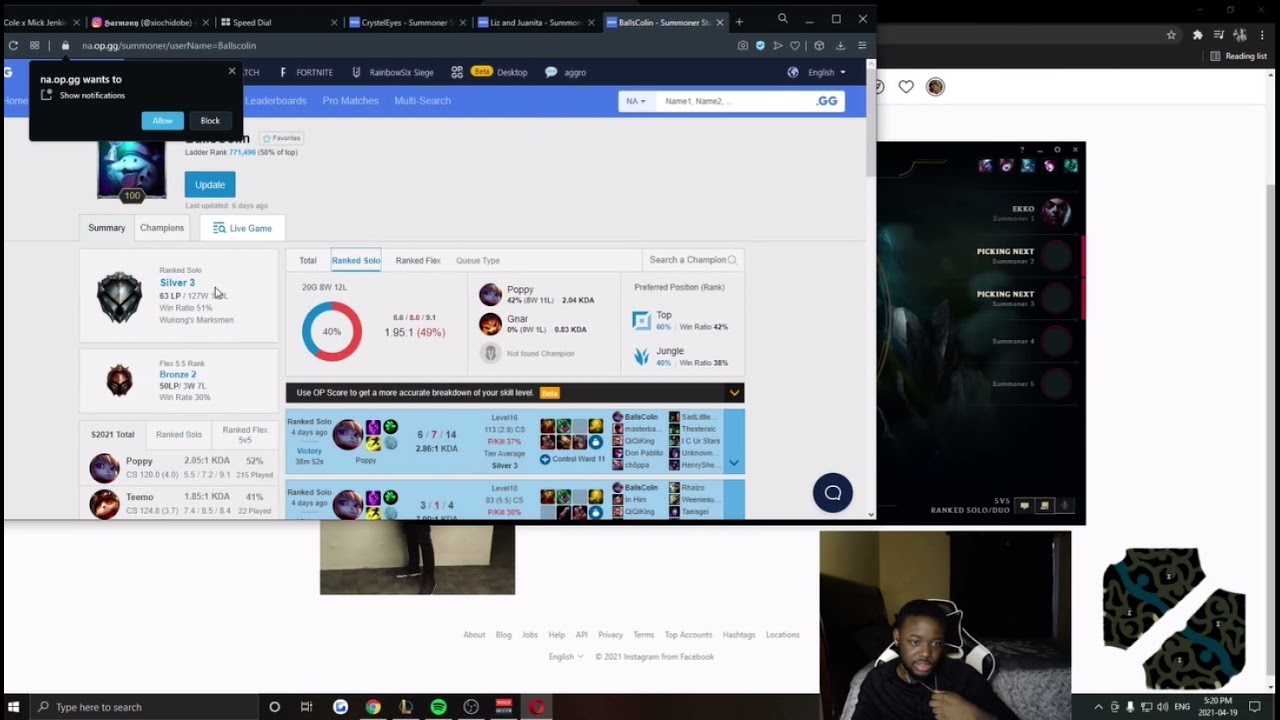Open the NA region dropdown
The height and width of the screenshot is (720, 1280).
point(636,101)
